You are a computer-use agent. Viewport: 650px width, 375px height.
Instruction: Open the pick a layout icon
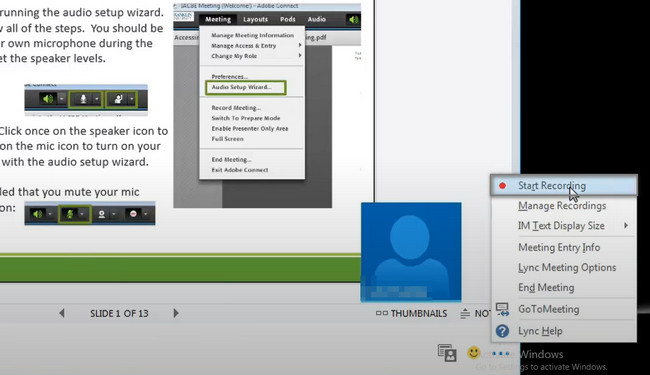coord(447,353)
